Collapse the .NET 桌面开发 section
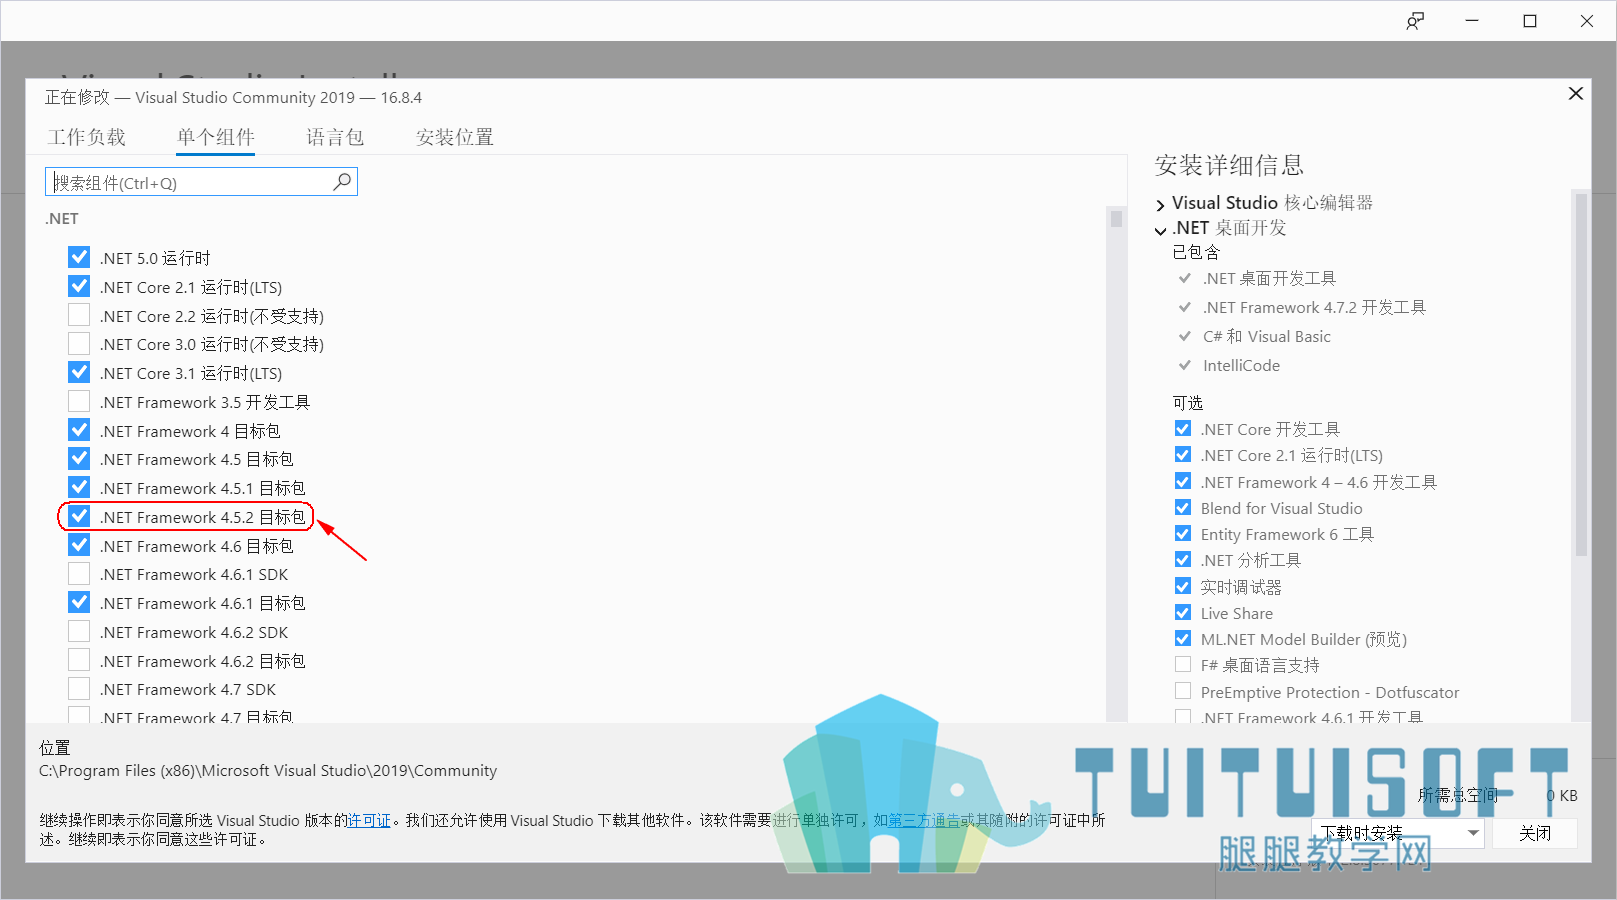 point(1160,230)
